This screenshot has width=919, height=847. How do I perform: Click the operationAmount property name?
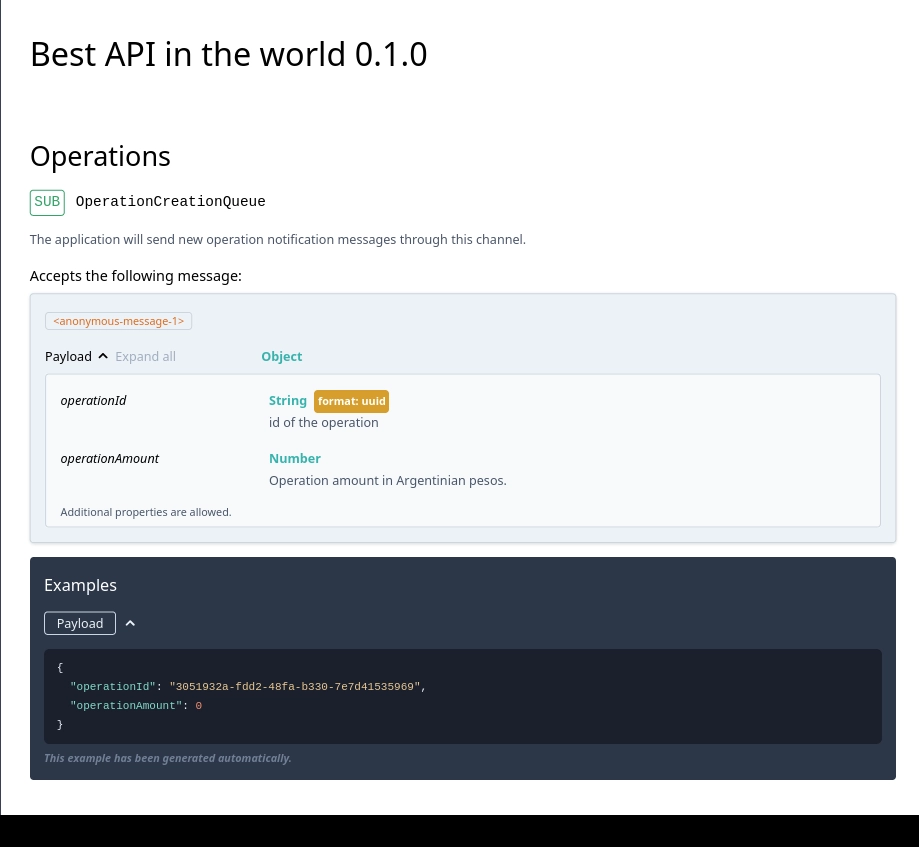109,458
